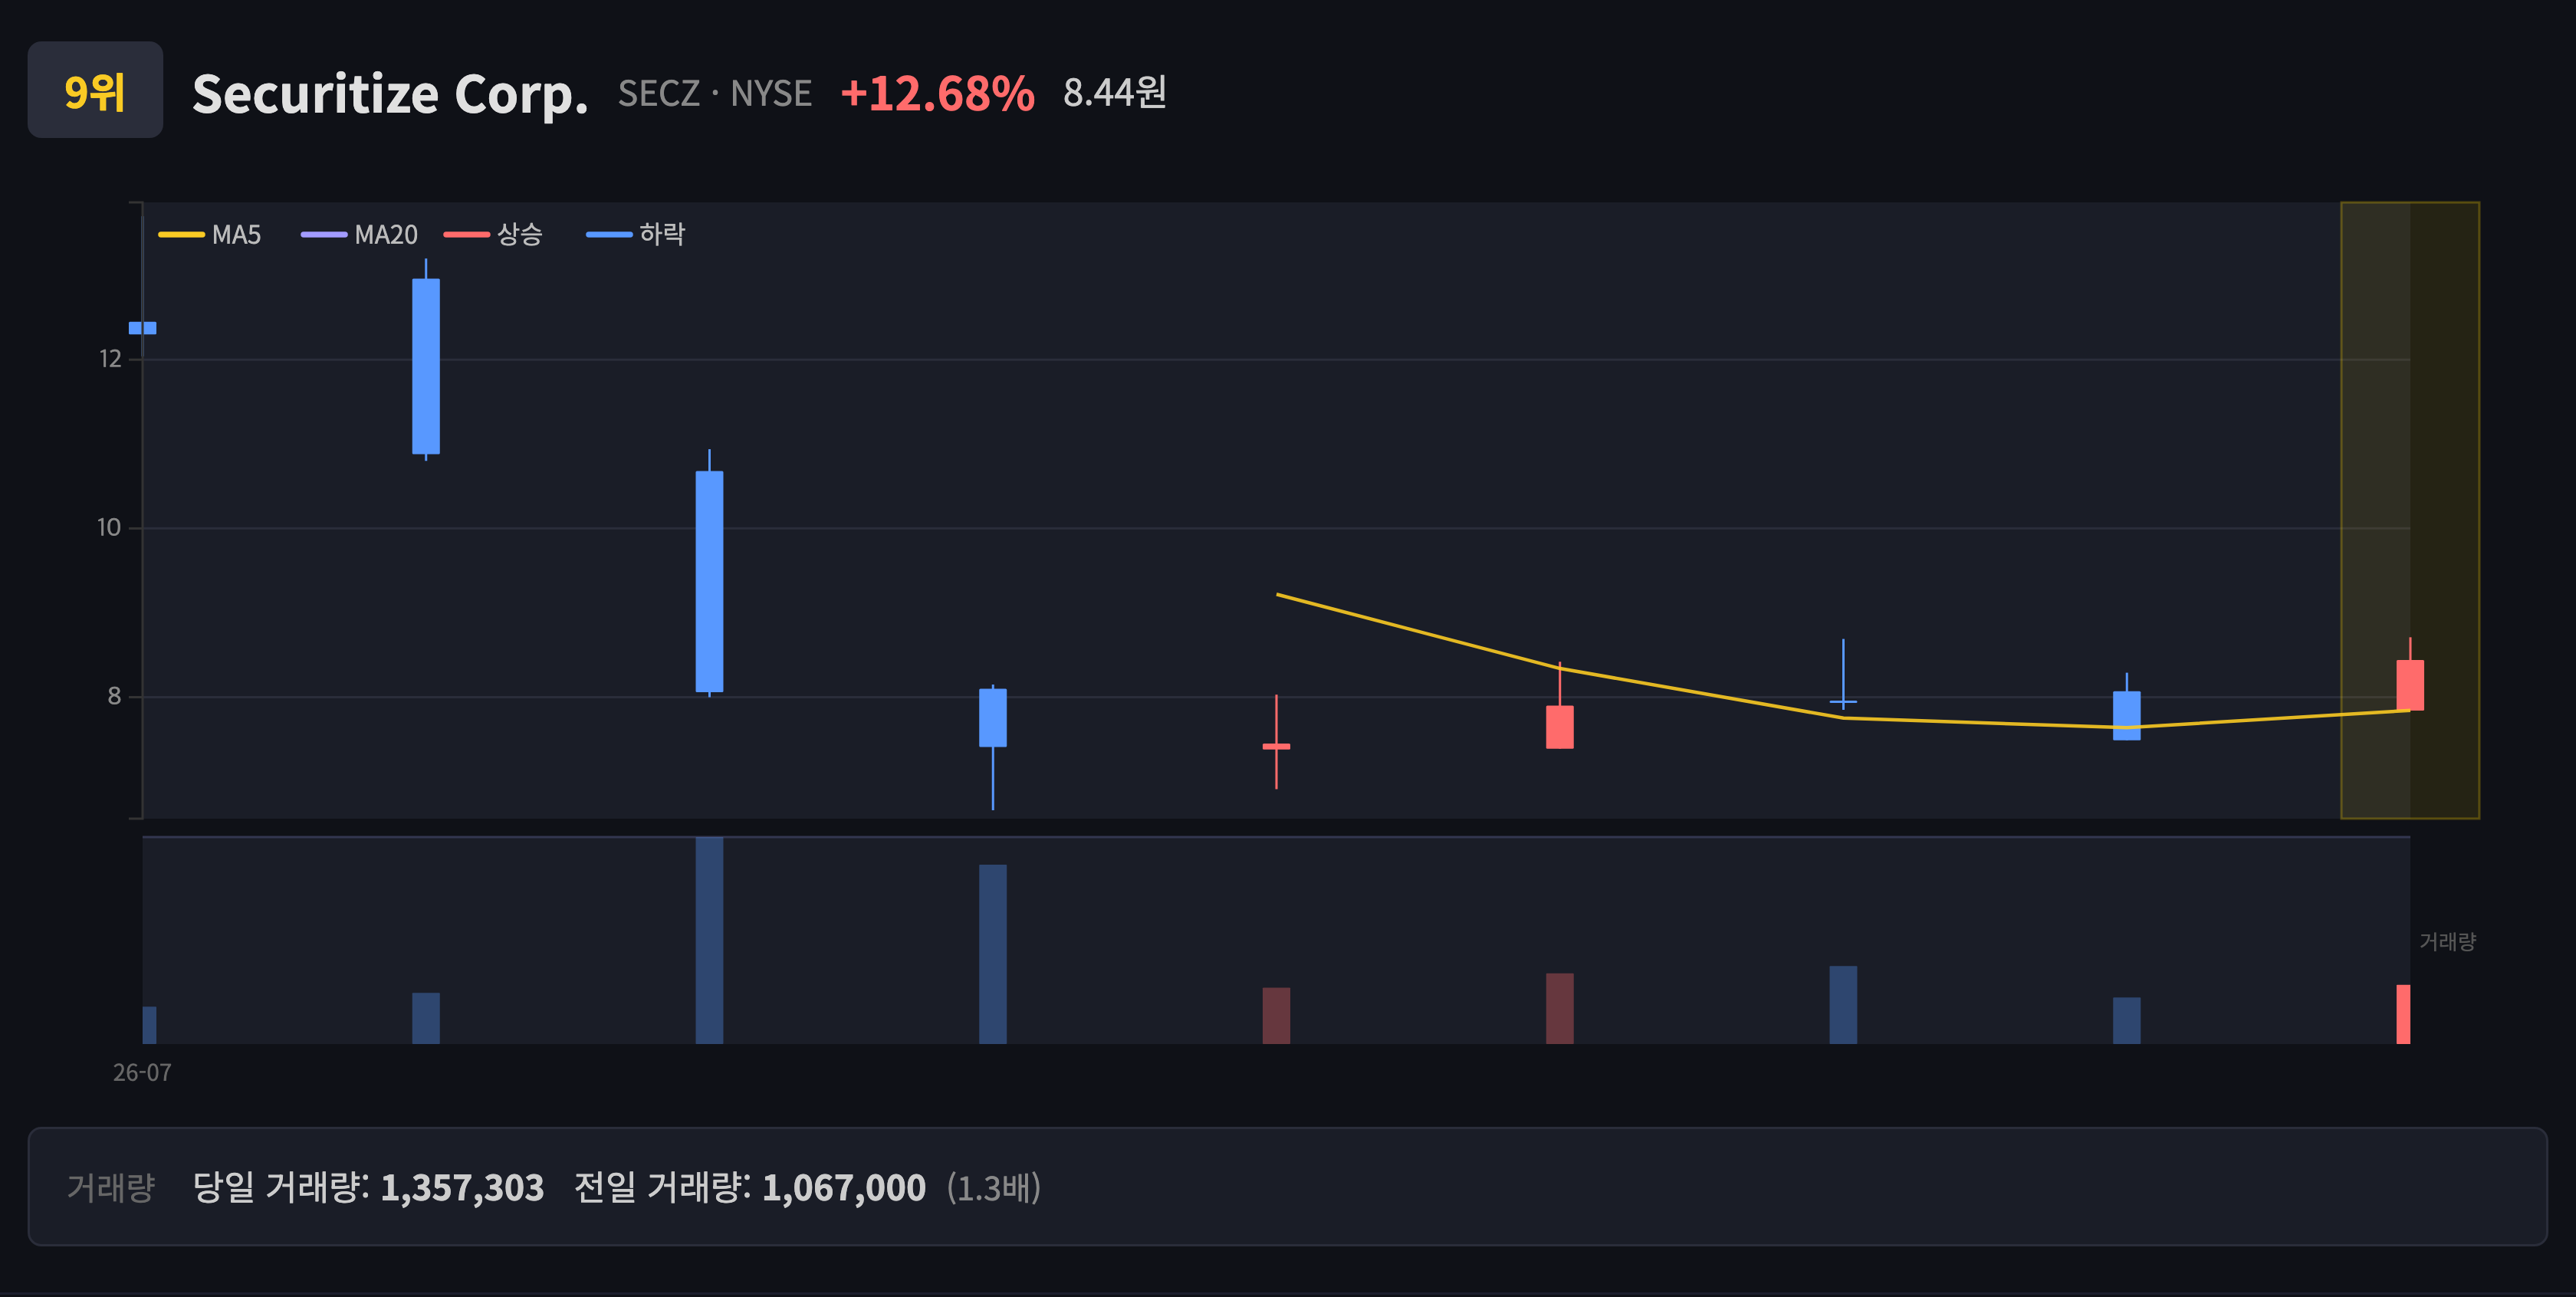Open the Securitize Corp. stock title
Image resolution: width=2576 pixels, height=1297 pixels.
click(x=390, y=94)
